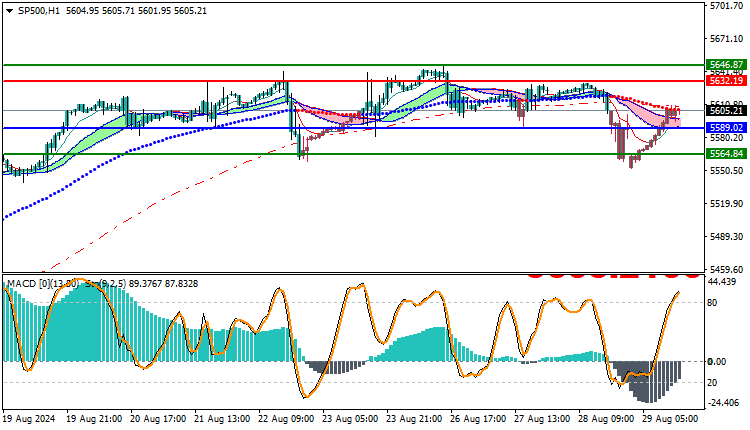
Task: Click the 23 Aug 21:00 time label
Action: (415, 419)
